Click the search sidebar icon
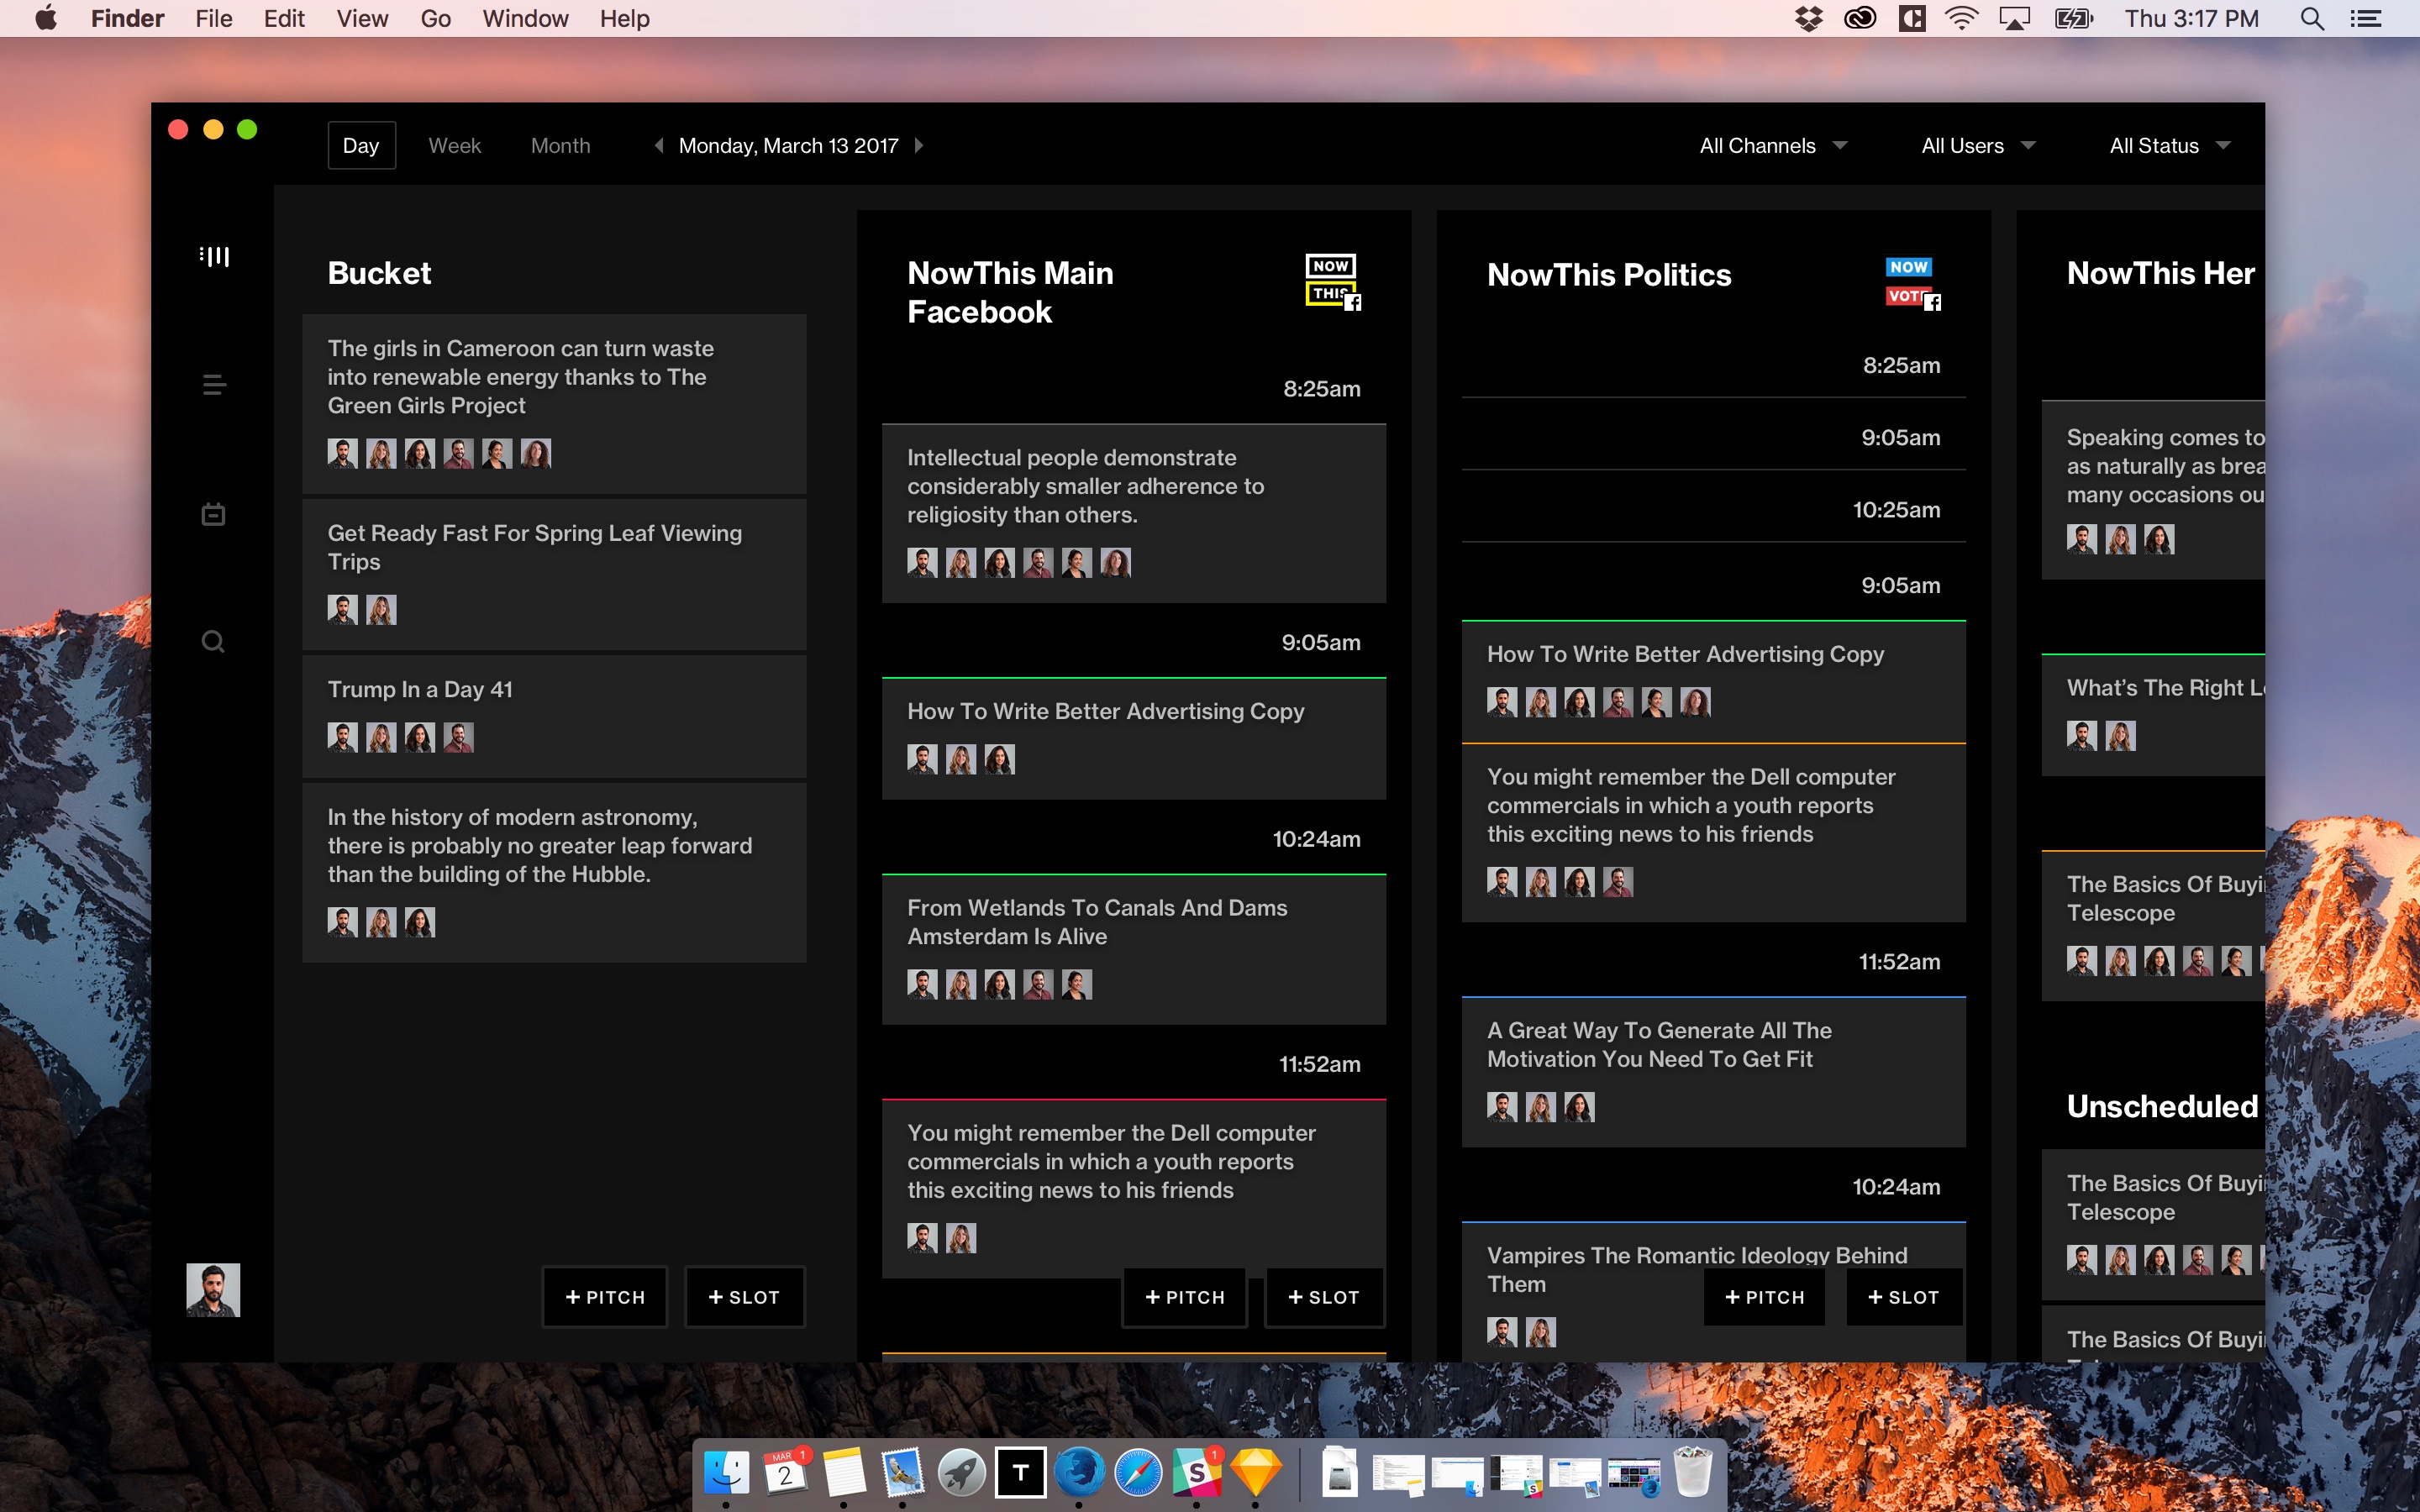2420x1512 pixels. click(213, 641)
